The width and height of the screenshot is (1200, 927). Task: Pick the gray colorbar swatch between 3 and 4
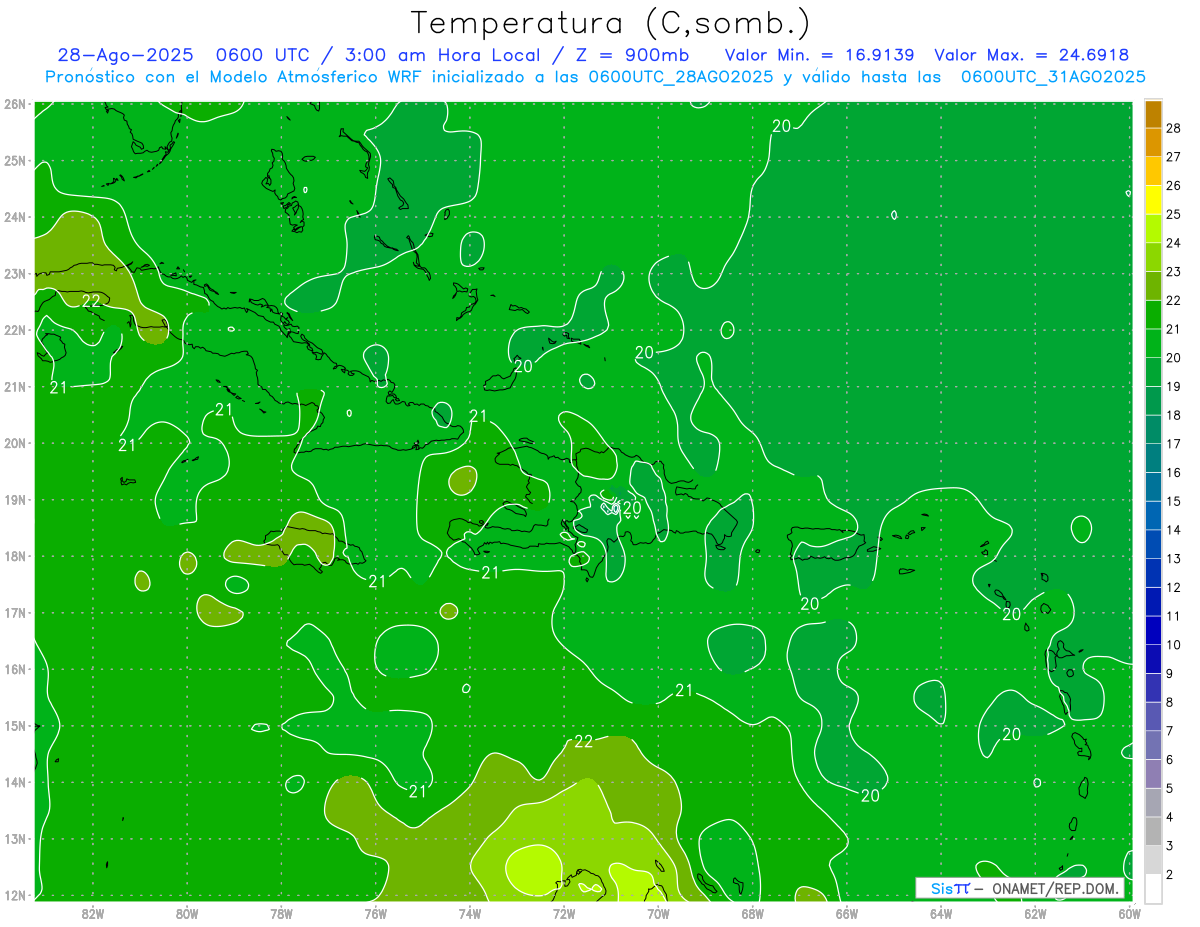1153,831
